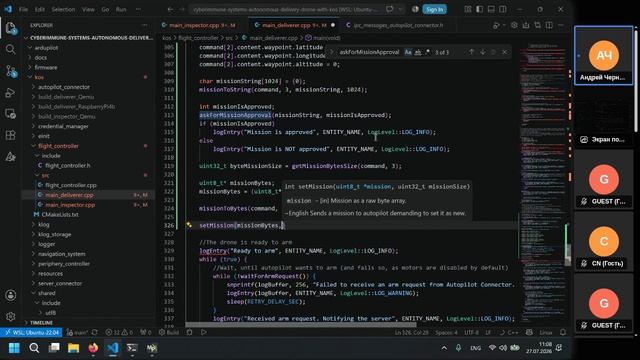640x360 pixels.
Task: Expand the credential_manager folder
Action: point(63,126)
